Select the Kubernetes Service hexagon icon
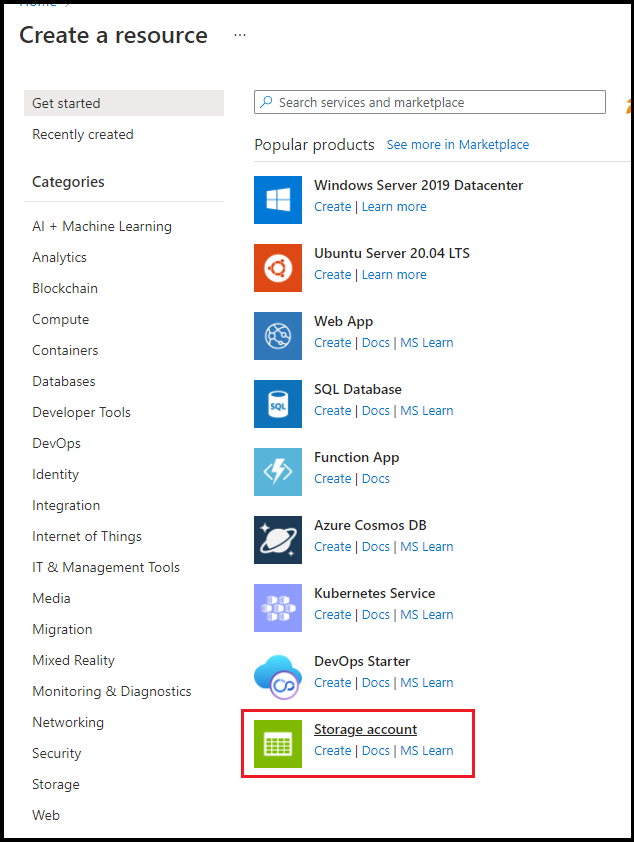Viewport: 634px width, 842px height. click(x=277, y=608)
